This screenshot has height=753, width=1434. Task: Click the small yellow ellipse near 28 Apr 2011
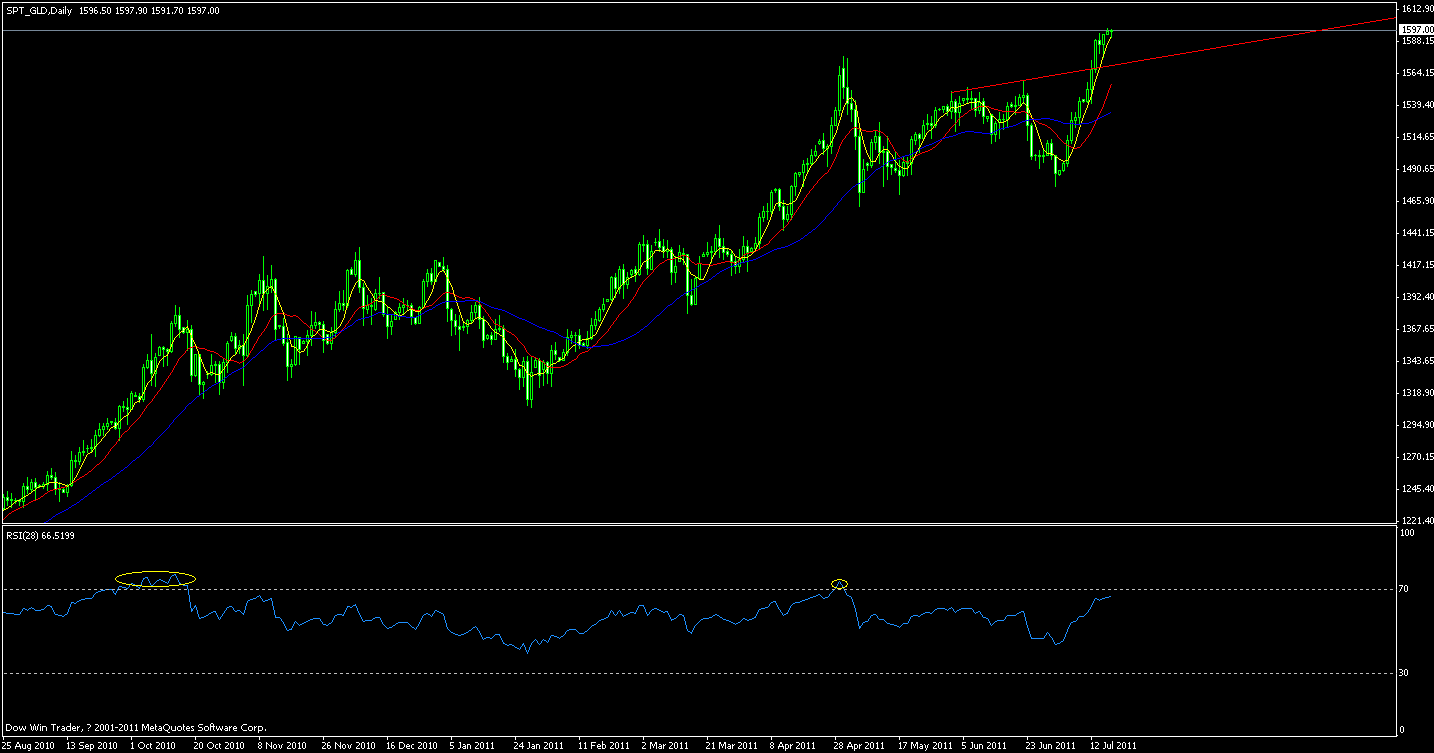(839, 583)
